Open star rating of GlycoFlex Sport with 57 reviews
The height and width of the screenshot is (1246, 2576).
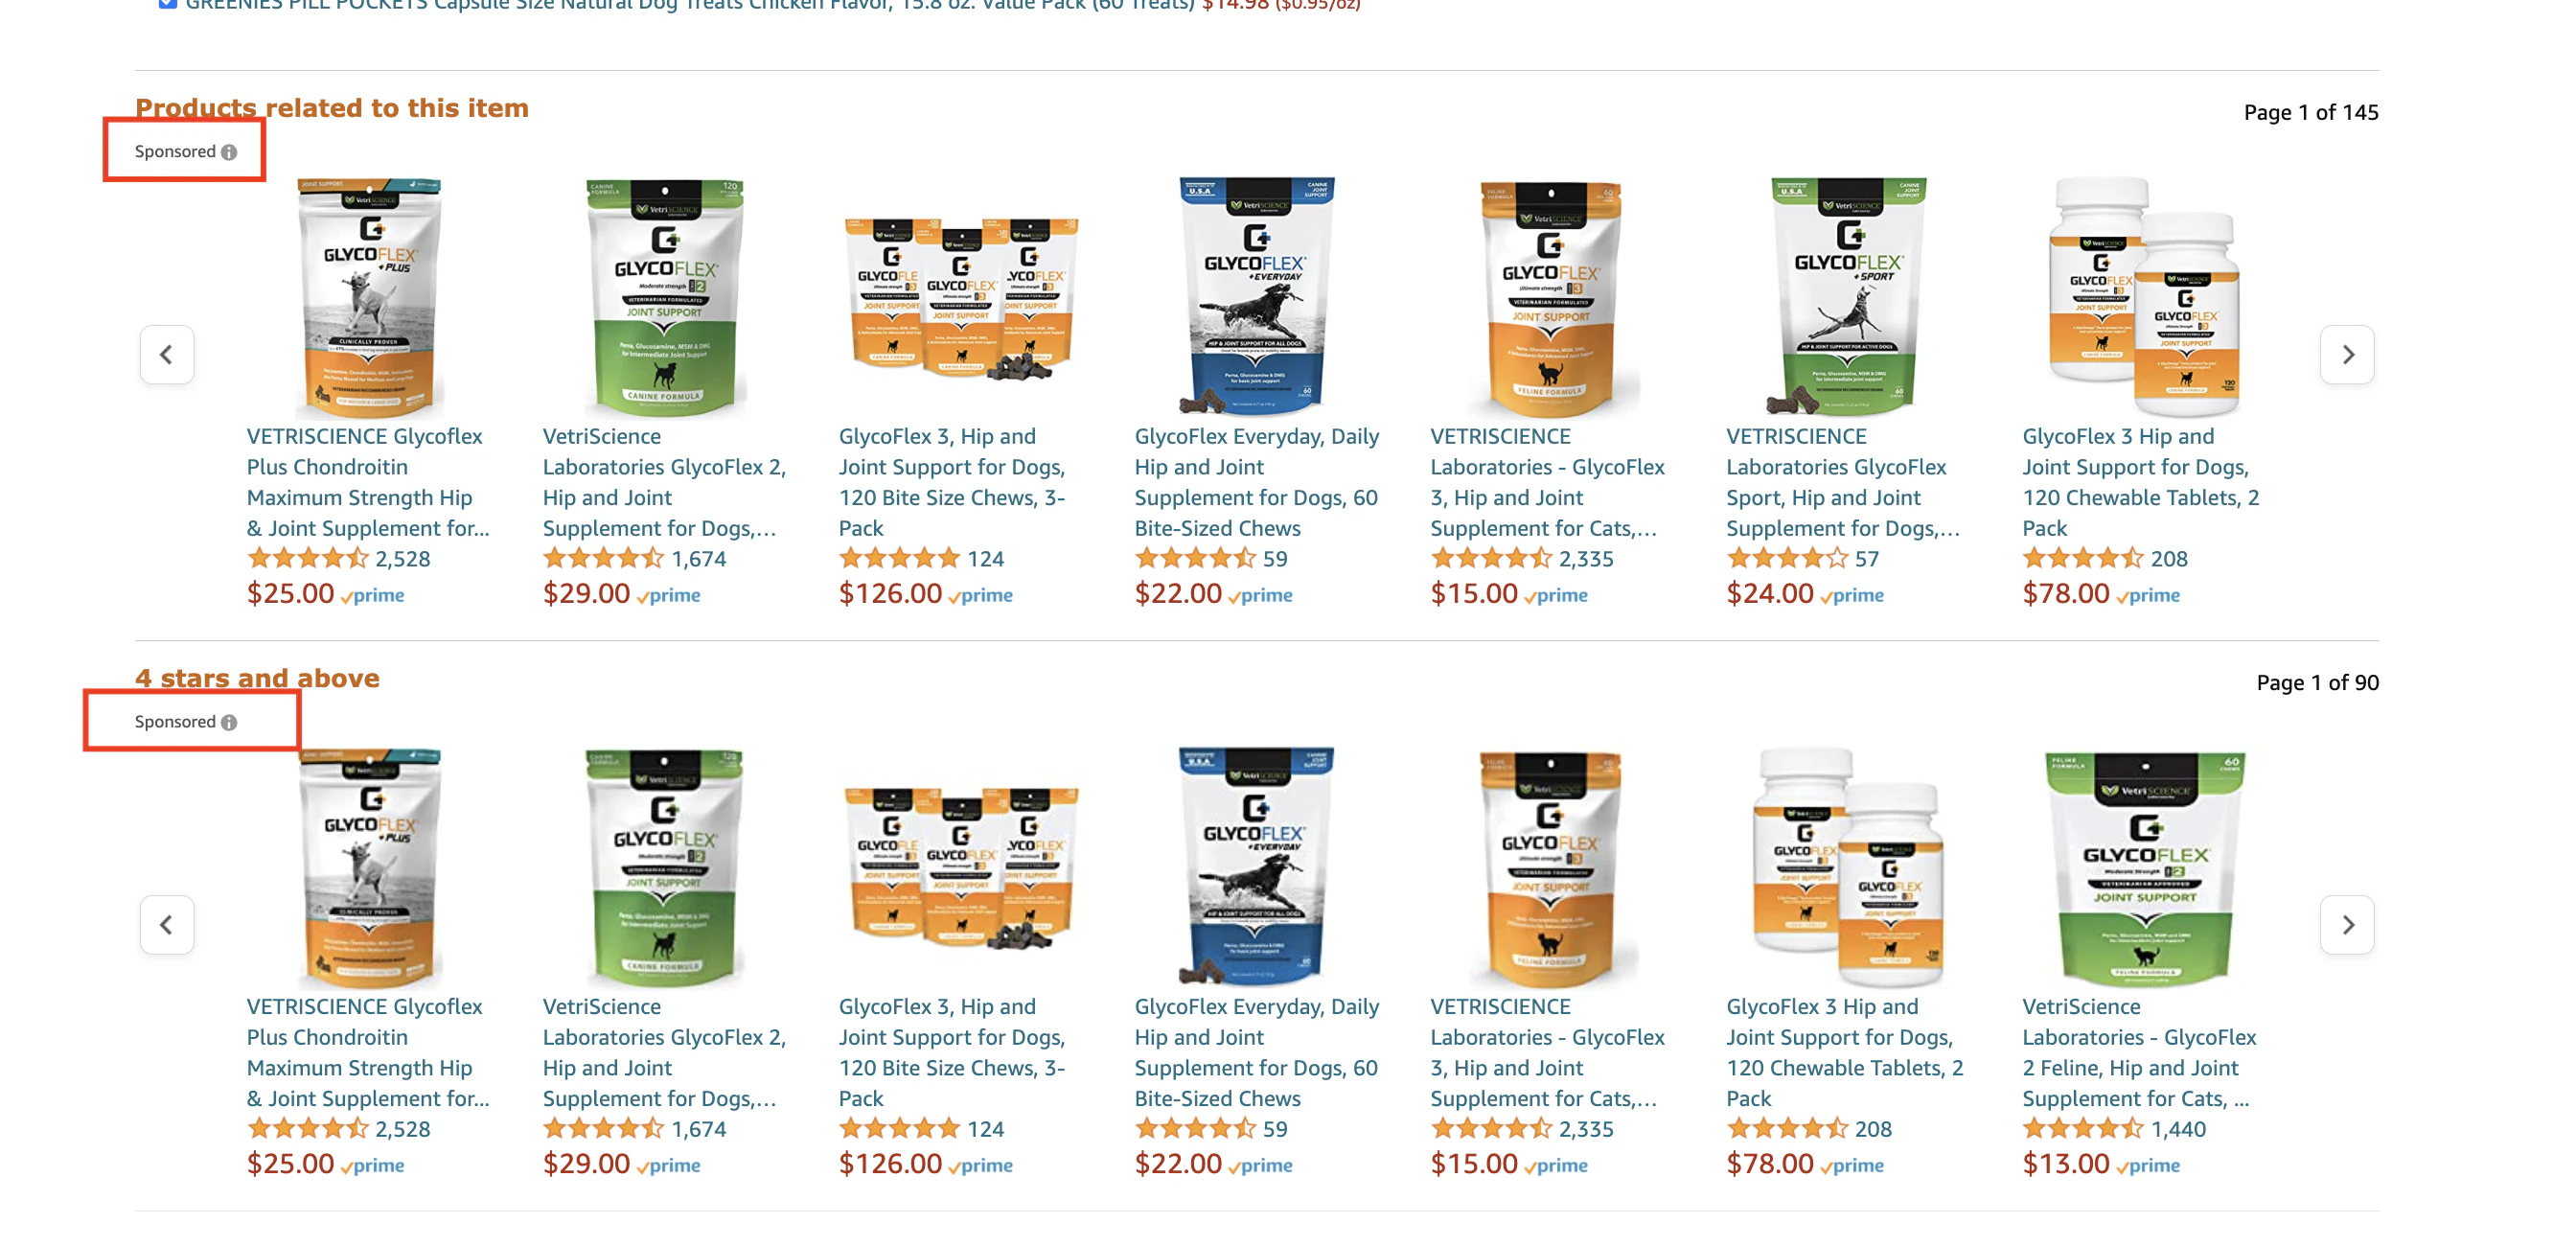[1787, 558]
